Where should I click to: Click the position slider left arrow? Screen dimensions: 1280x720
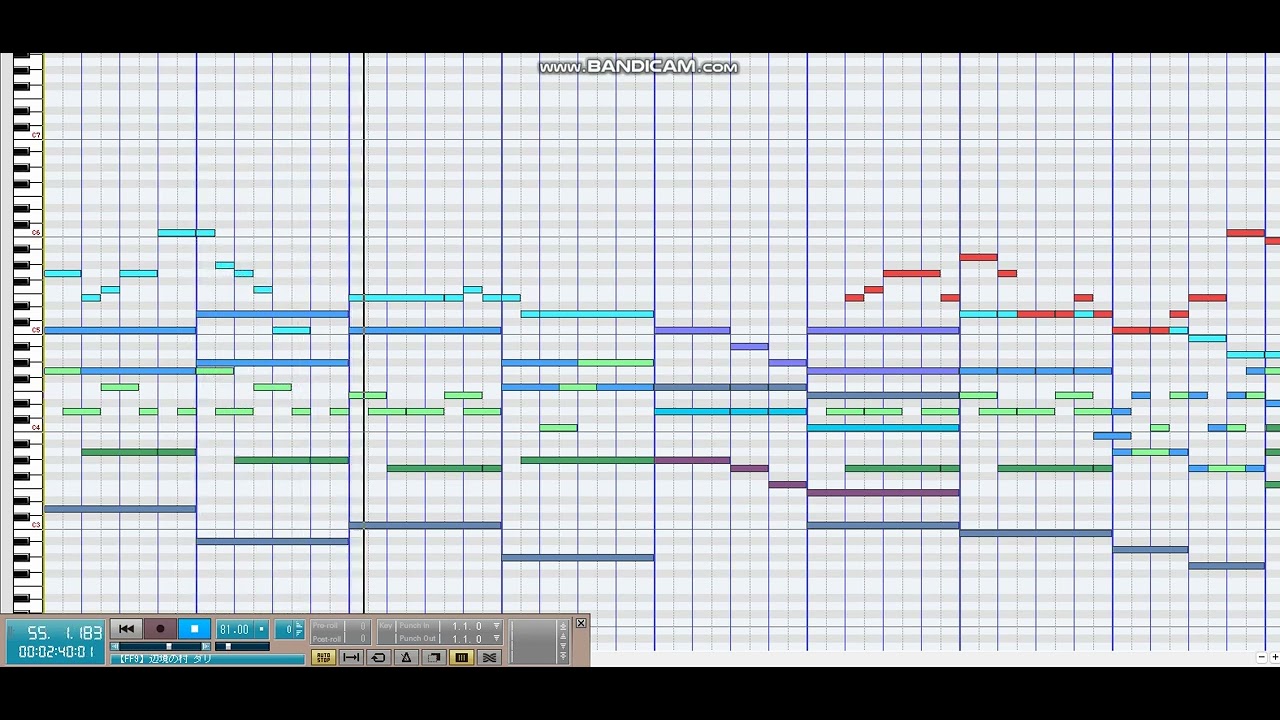115,646
